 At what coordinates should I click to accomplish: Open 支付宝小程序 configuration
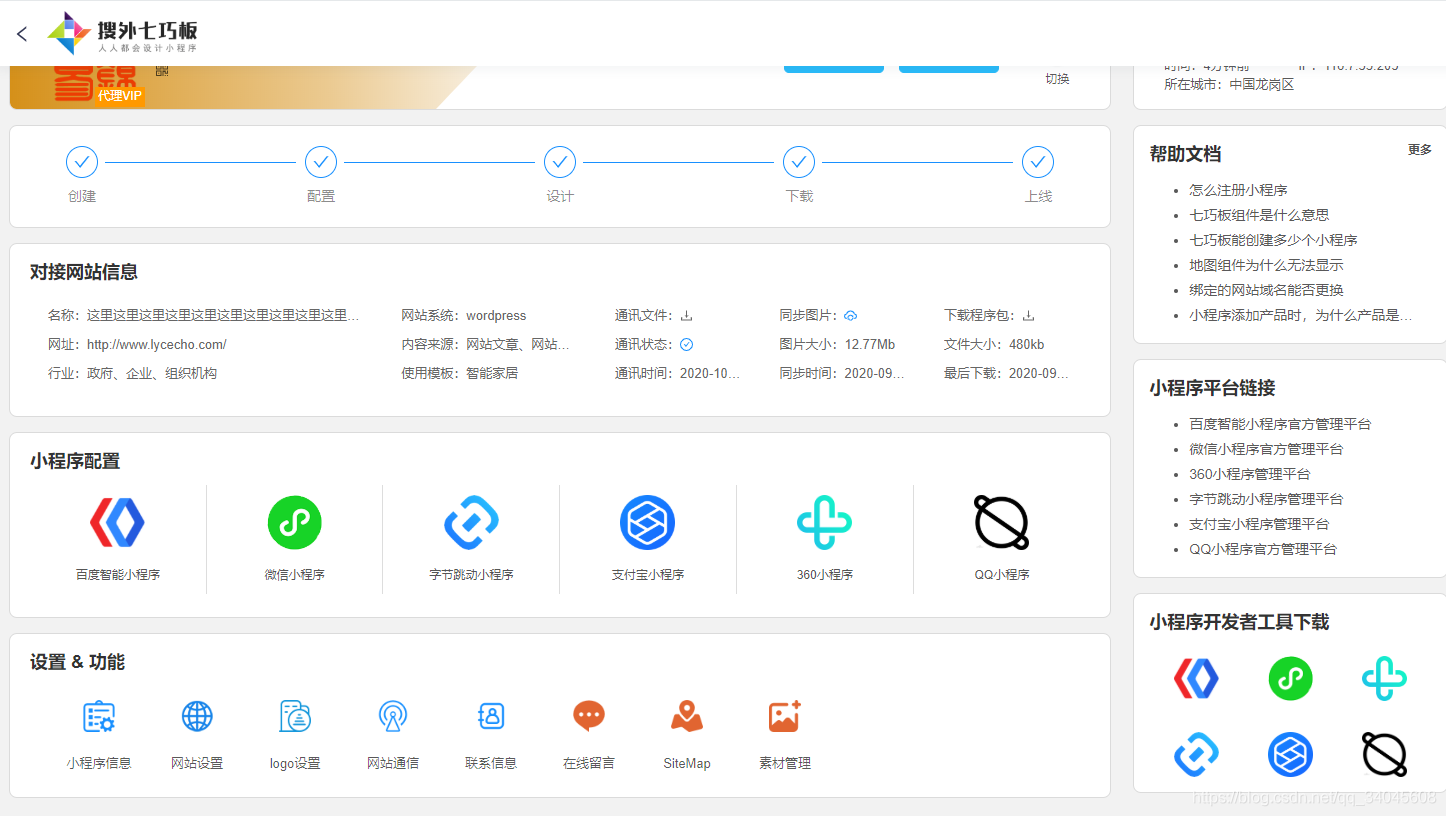click(648, 538)
